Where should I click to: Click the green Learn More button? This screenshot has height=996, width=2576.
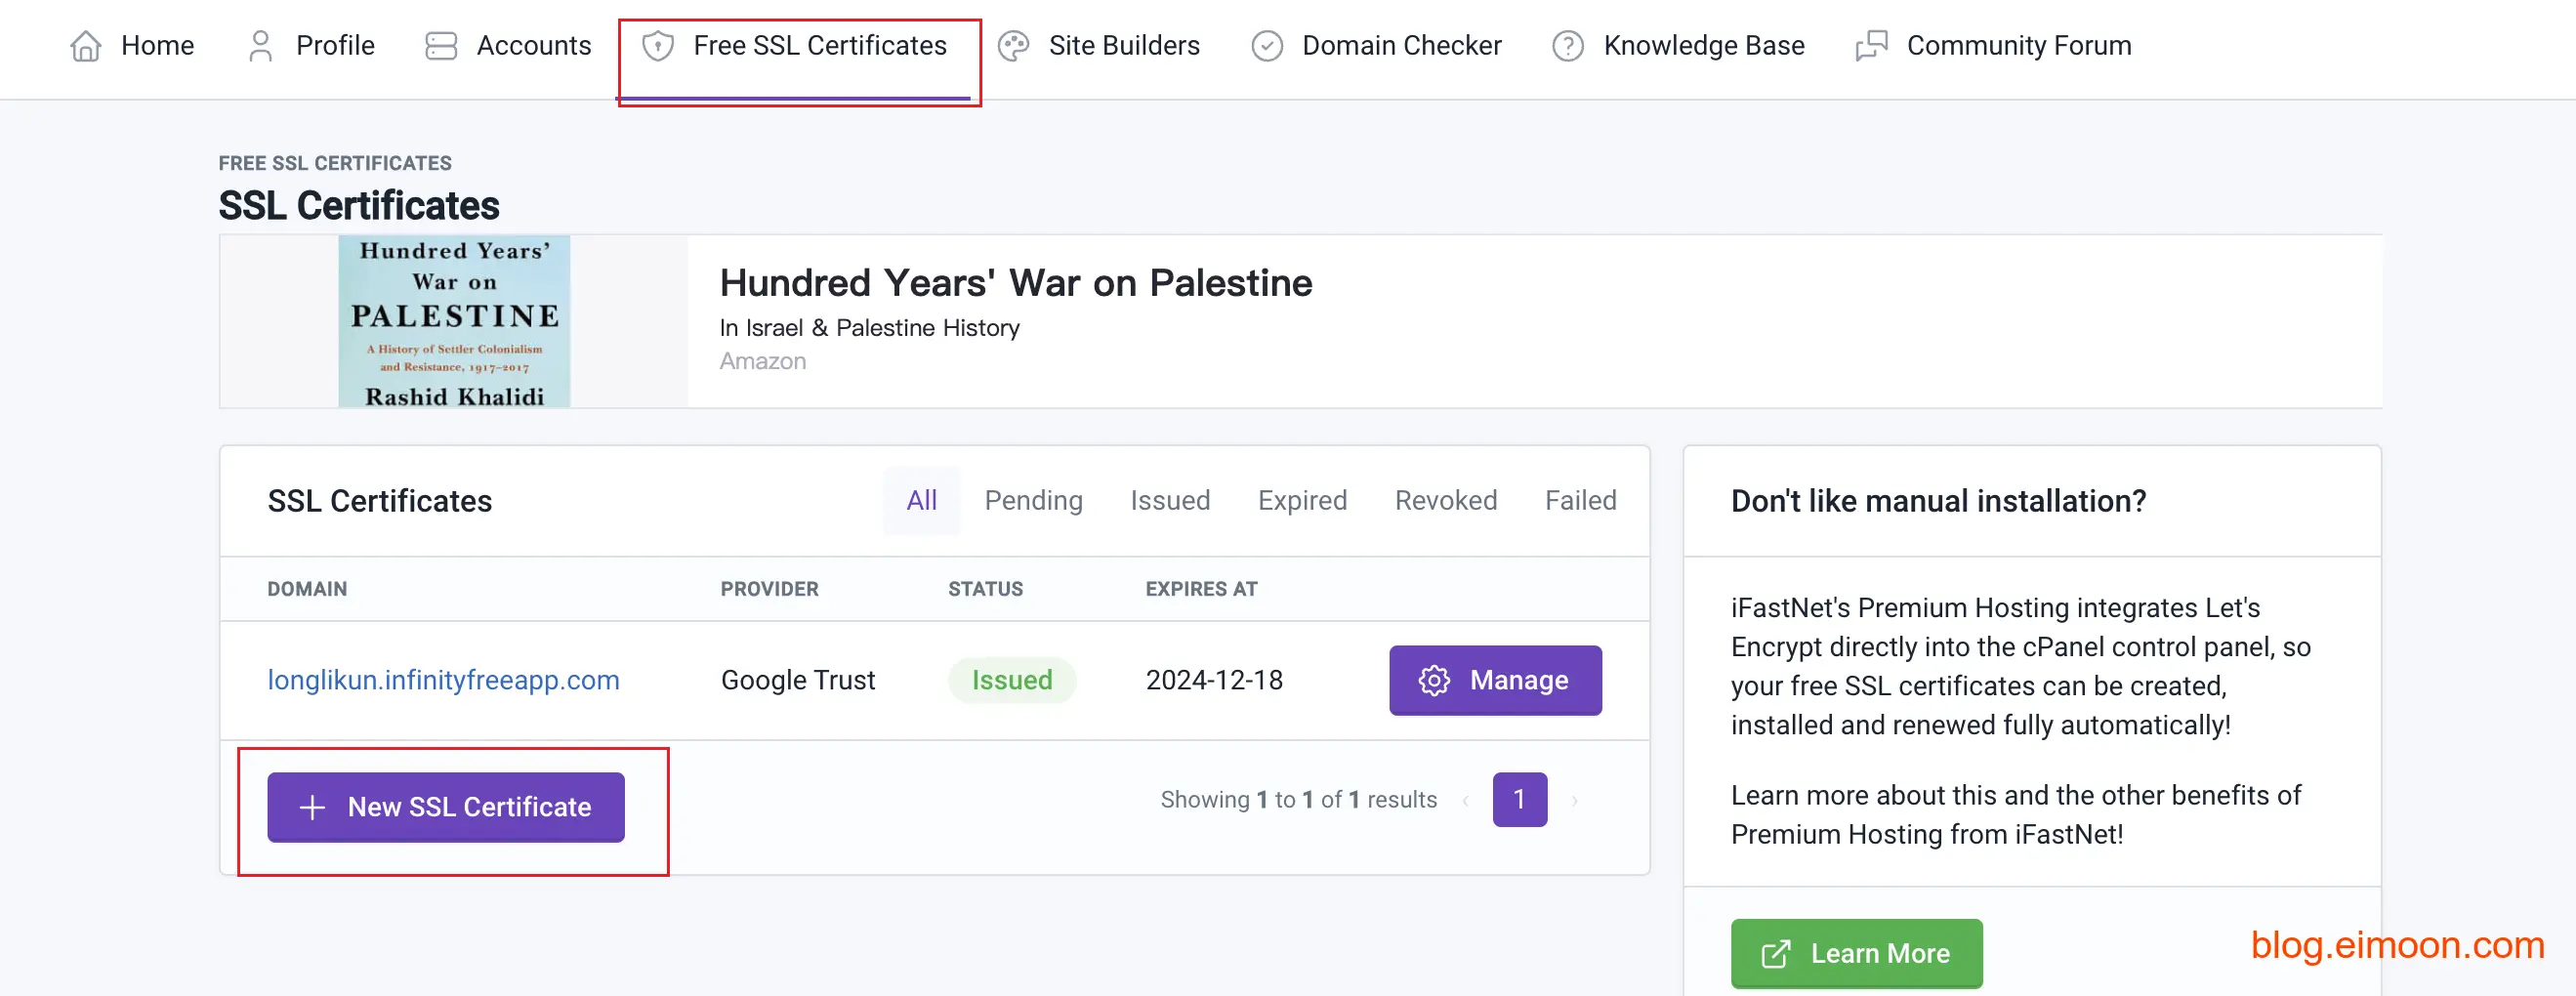point(1855,953)
